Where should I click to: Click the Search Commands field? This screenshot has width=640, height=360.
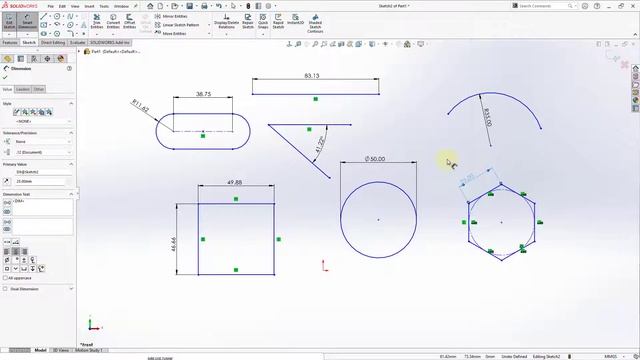[543, 6]
